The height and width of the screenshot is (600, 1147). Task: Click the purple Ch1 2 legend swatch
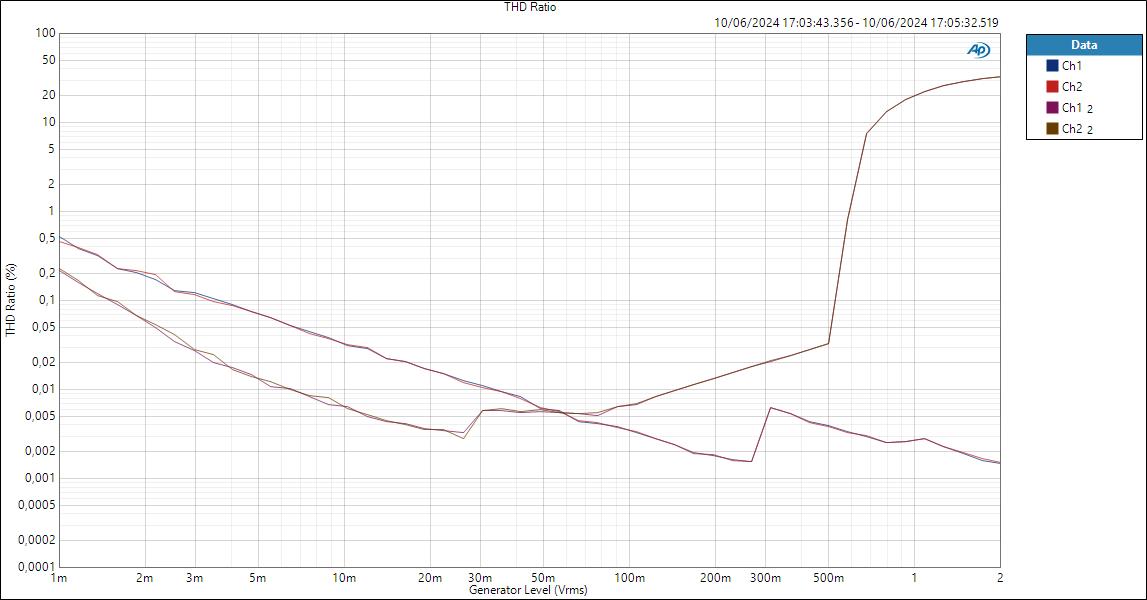click(x=1052, y=108)
